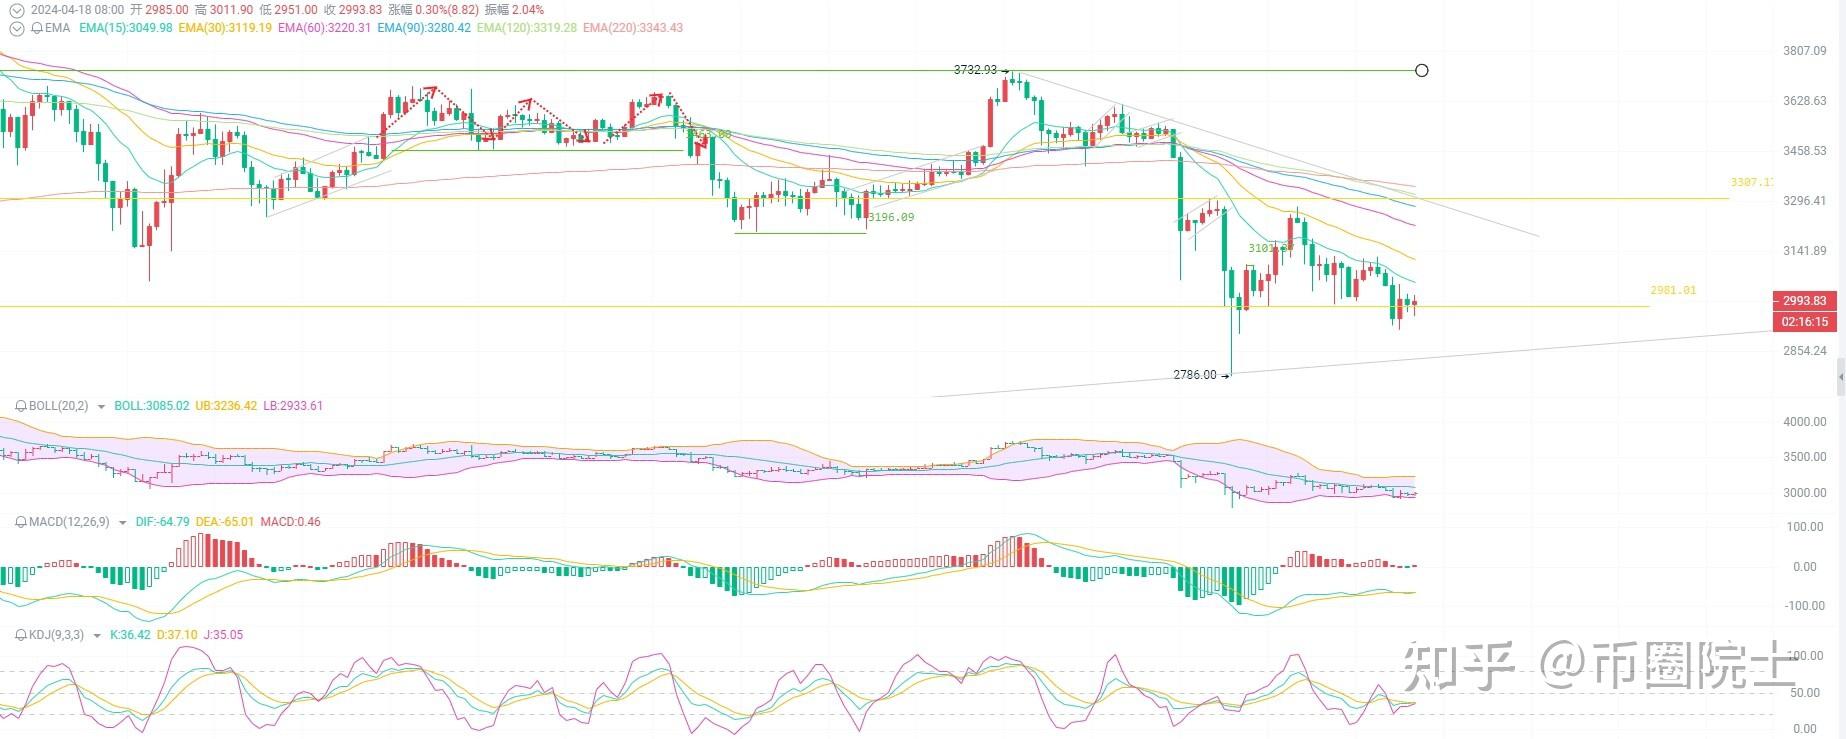The width and height of the screenshot is (1846, 739).
Task: Click the 3196.09 support level label
Action: coord(891,217)
